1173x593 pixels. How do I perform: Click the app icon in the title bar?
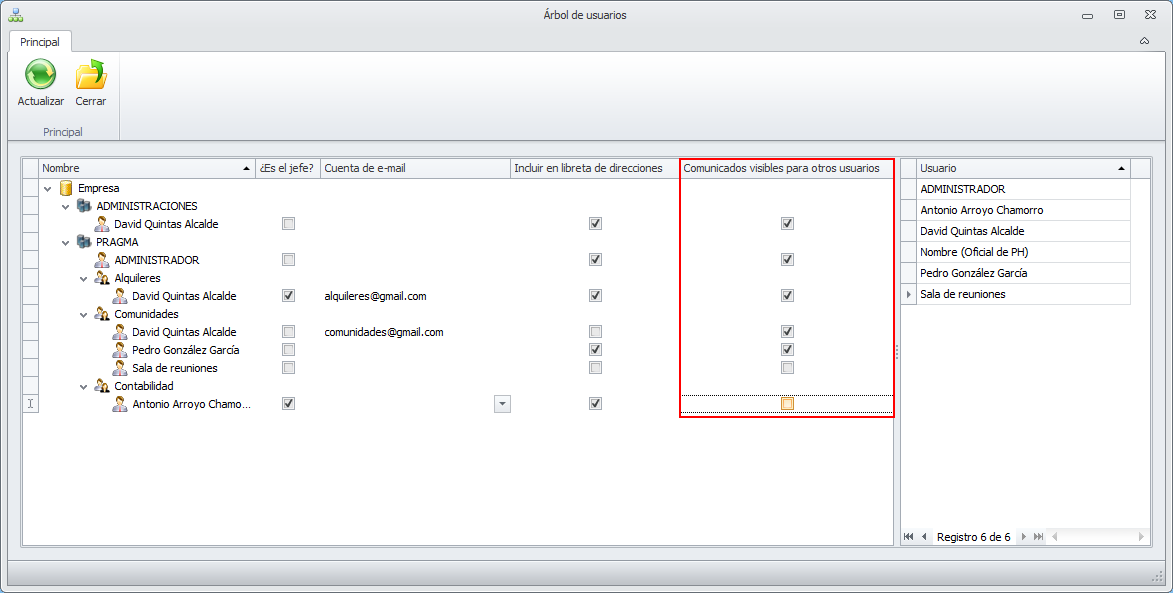click(15, 15)
